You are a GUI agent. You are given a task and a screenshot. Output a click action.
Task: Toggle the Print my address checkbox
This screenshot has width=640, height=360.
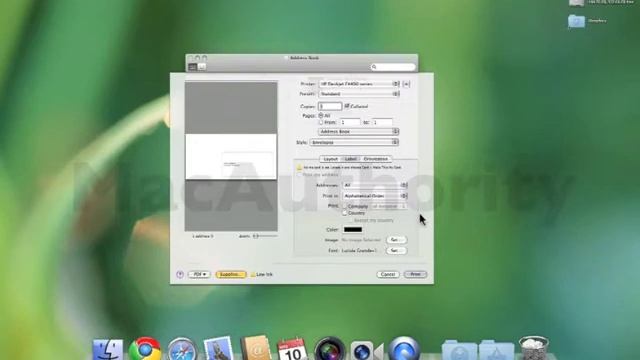tap(299, 175)
